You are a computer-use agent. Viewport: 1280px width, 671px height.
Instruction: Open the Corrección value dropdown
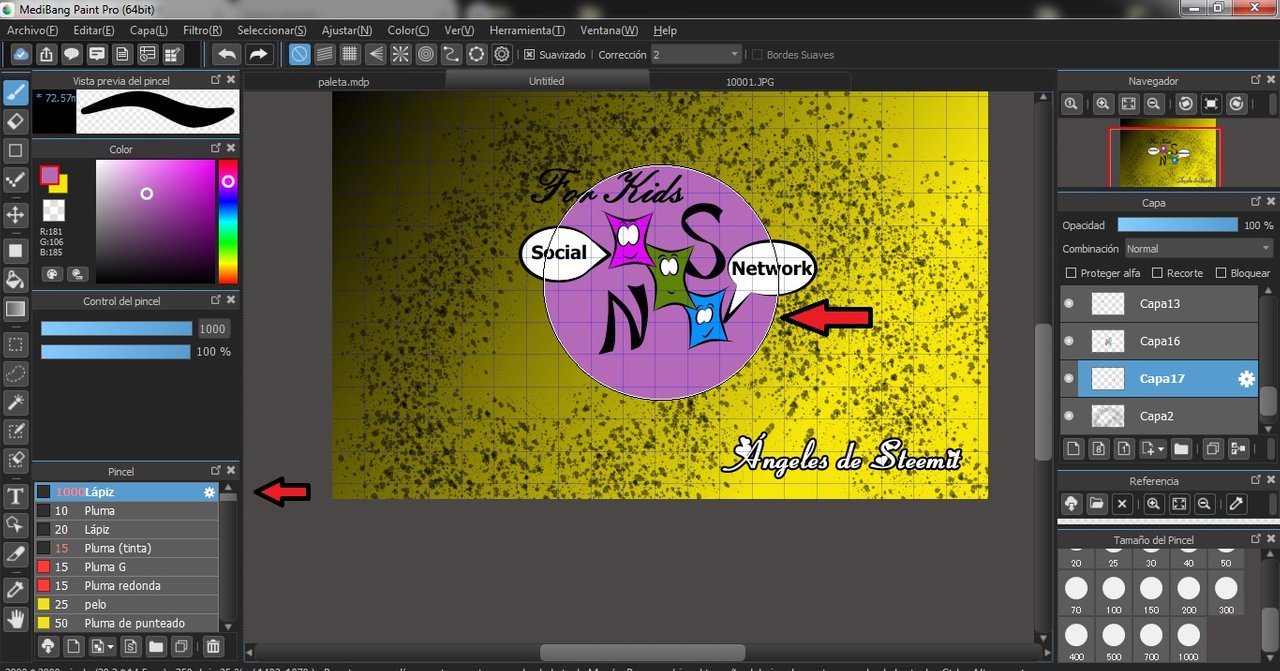click(697, 55)
